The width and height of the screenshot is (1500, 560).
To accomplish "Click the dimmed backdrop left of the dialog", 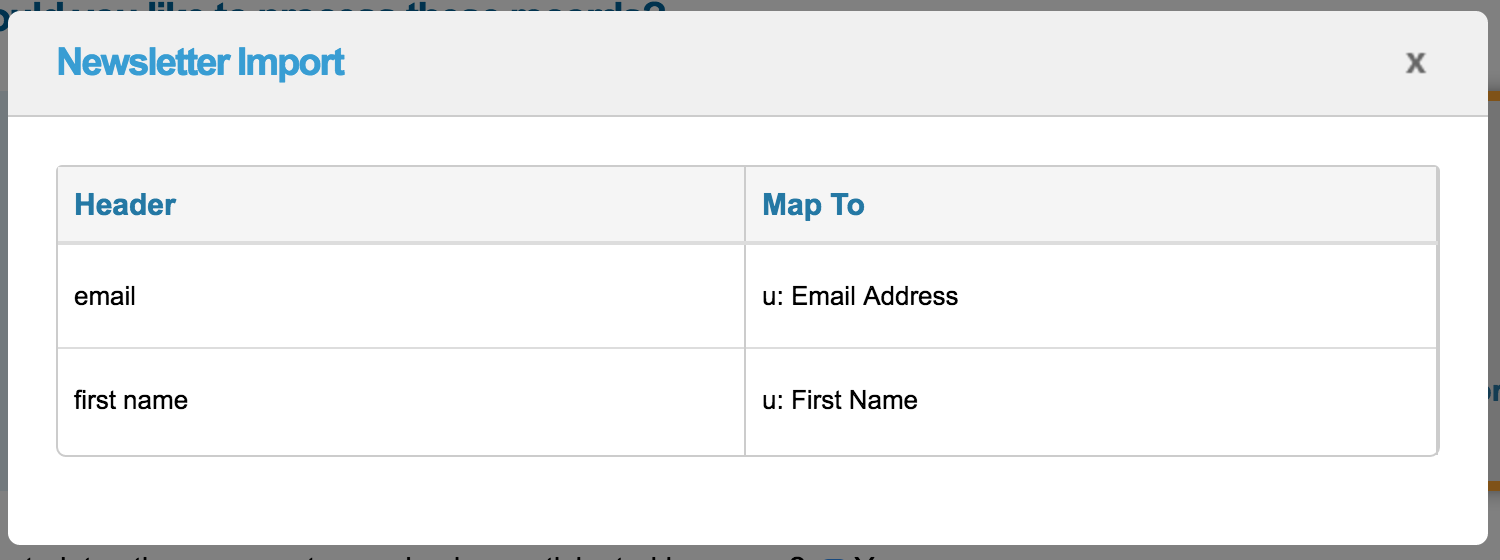I will tap(3, 300).
